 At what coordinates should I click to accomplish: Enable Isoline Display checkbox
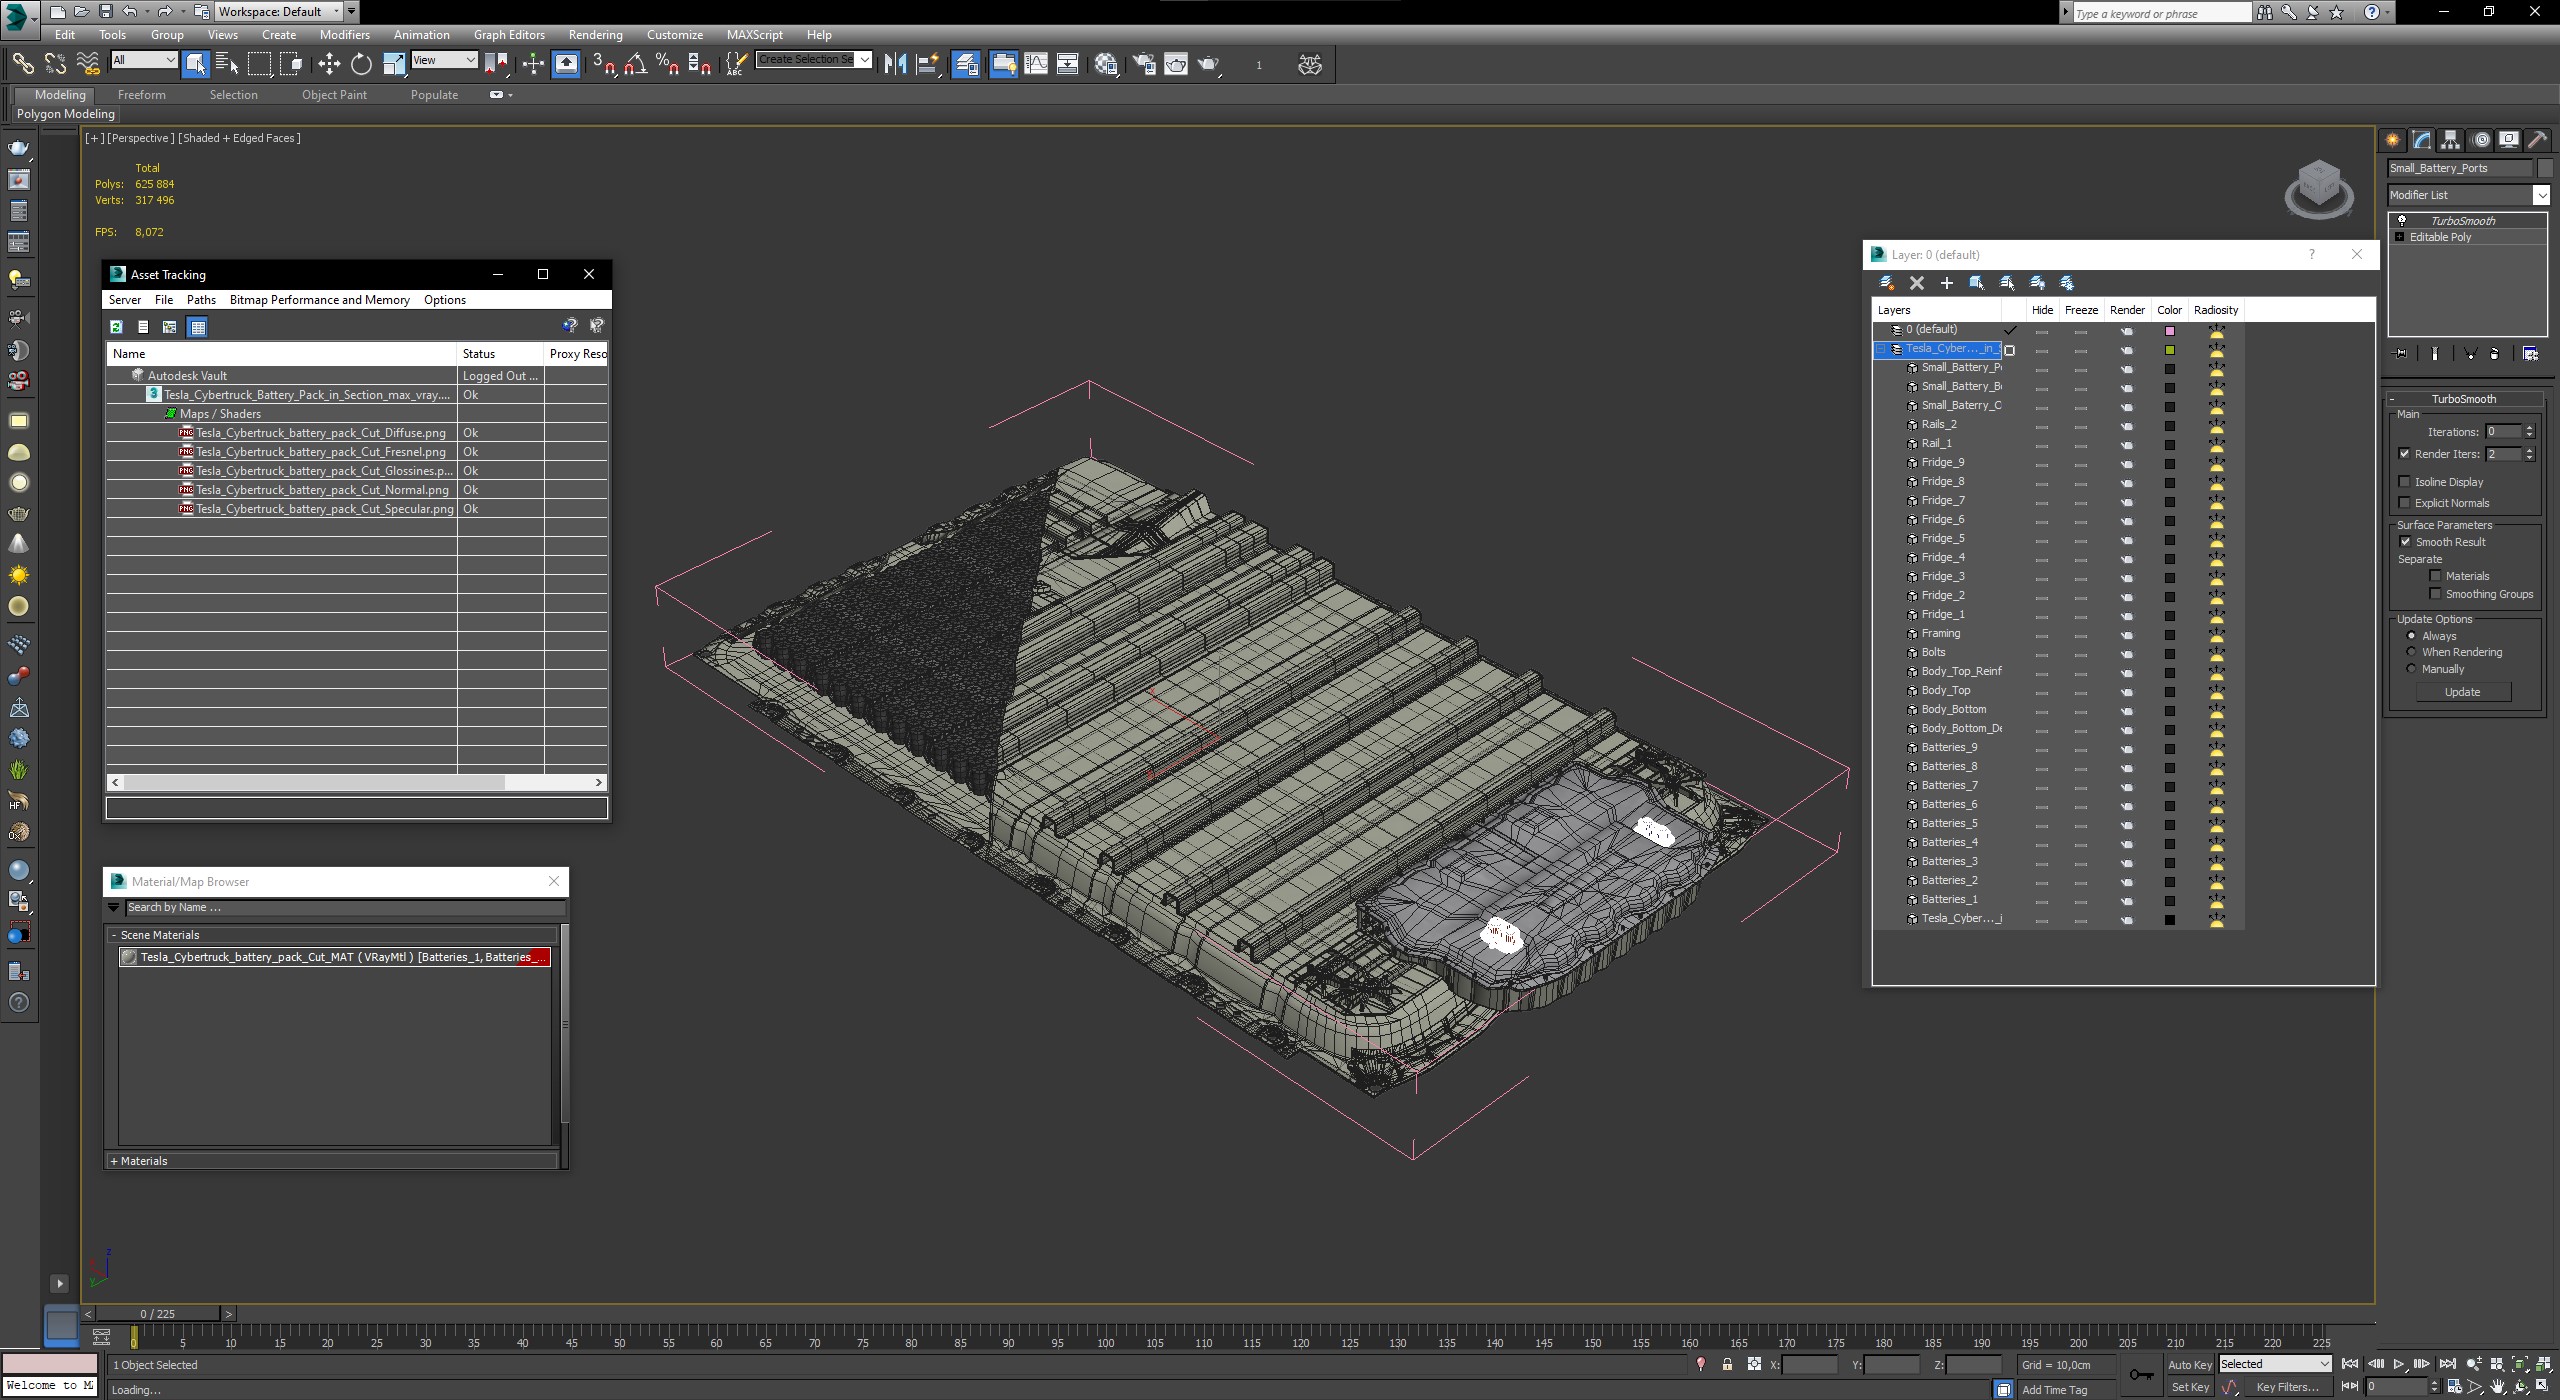(x=2405, y=482)
